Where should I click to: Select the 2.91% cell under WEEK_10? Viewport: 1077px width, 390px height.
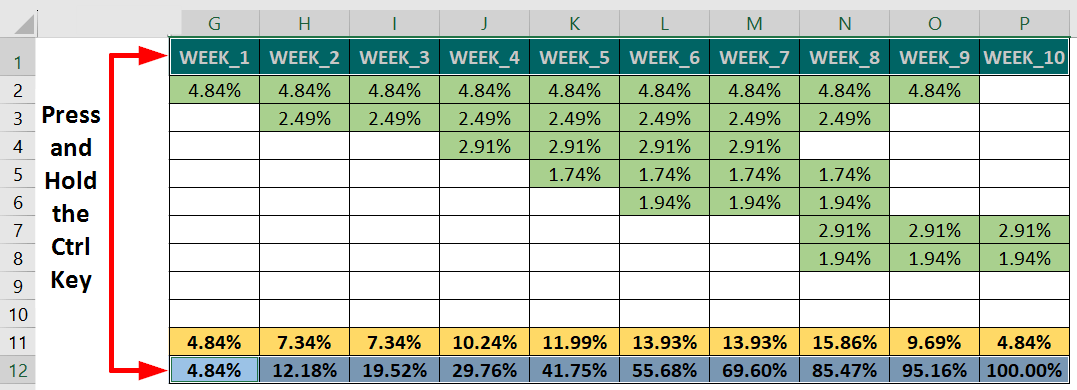[x=1024, y=230]
